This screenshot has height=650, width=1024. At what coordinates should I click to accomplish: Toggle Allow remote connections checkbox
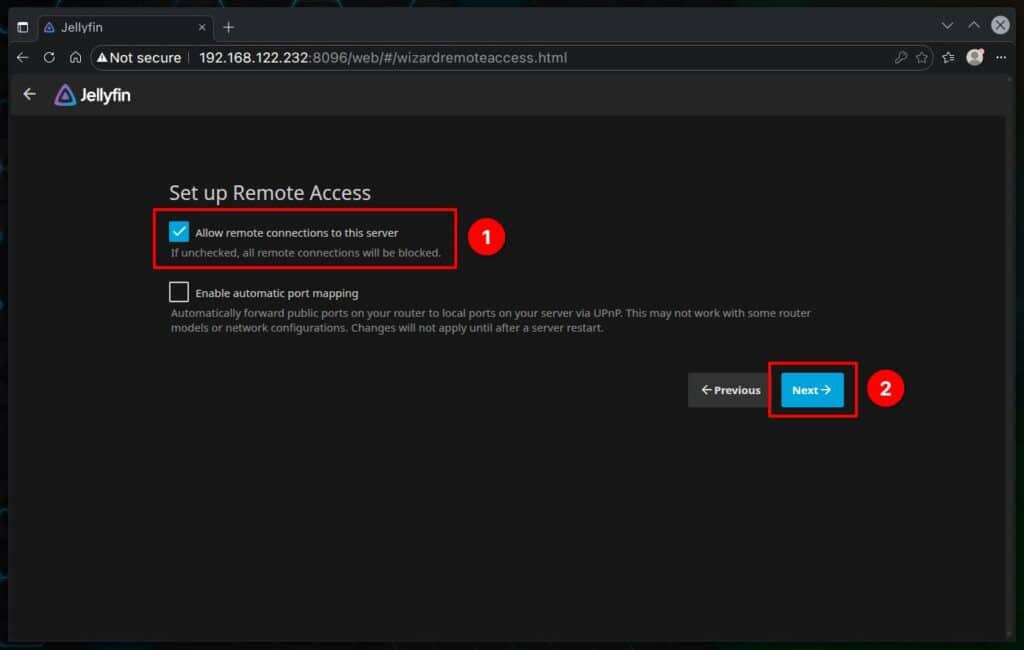click(x=179, y=232)
